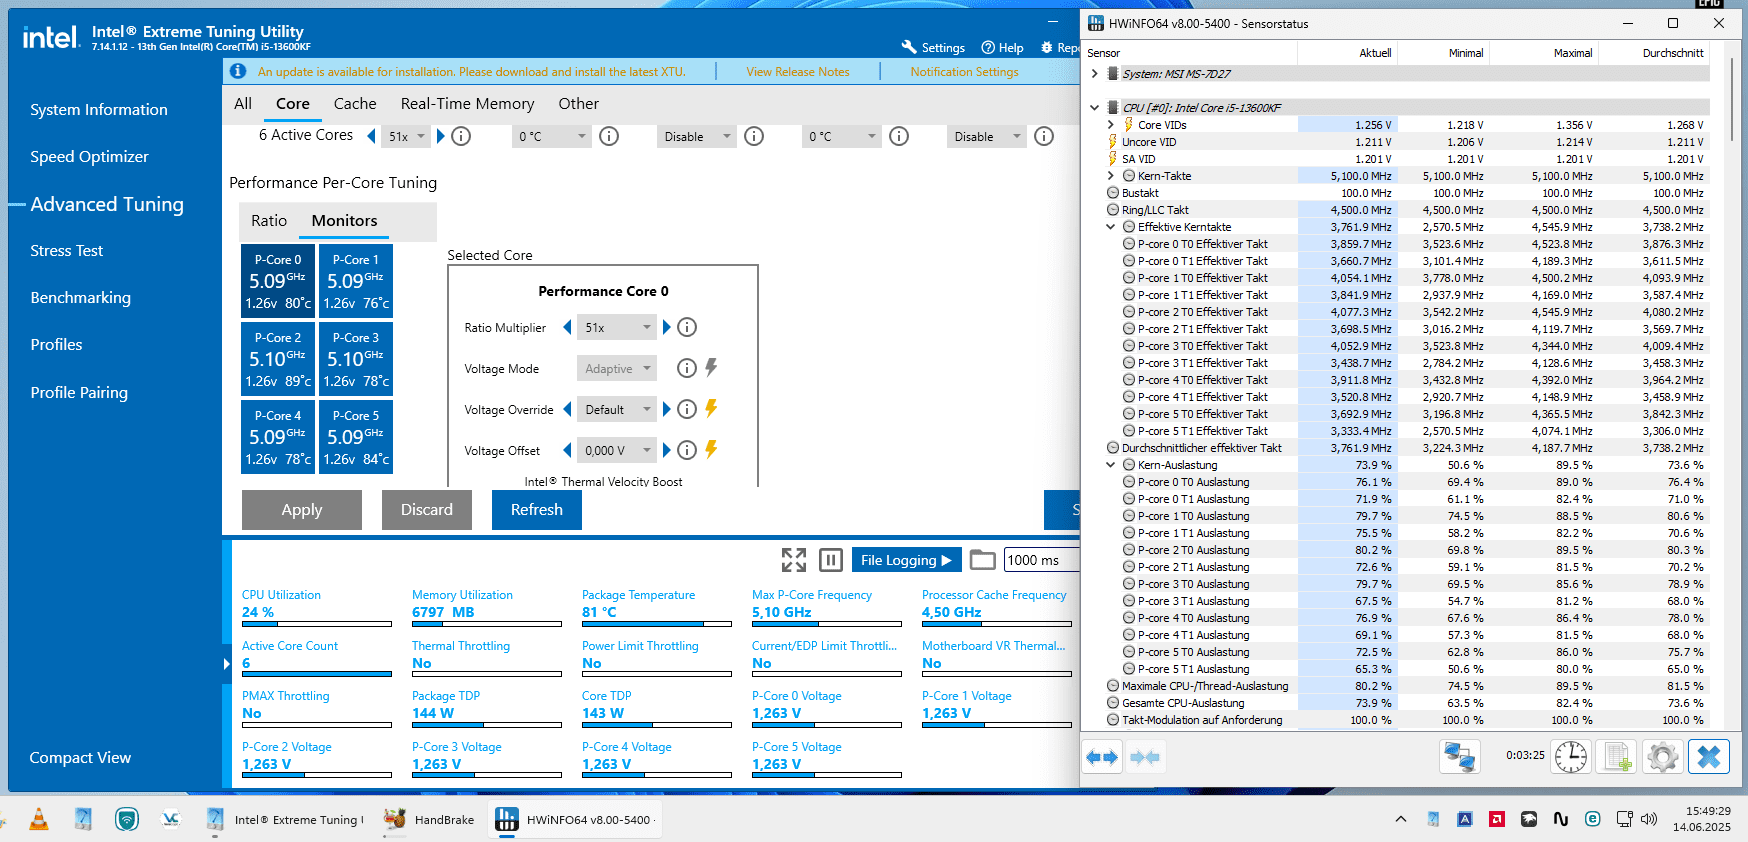1748x842 pixels.
Task: Open Benchmarking in the sidebar
Action: point(80,297)
